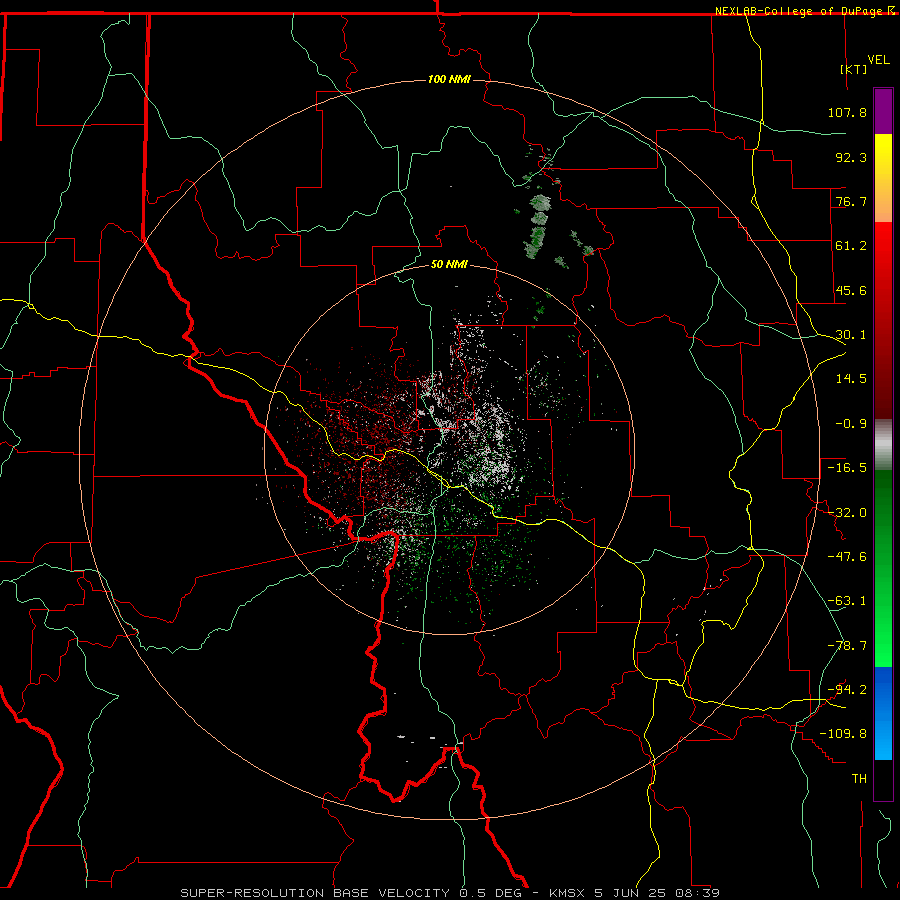The width and height of the screenshot is (900, 900).
Task: Click the 45.6 velocity scale value
Action: 851,290
